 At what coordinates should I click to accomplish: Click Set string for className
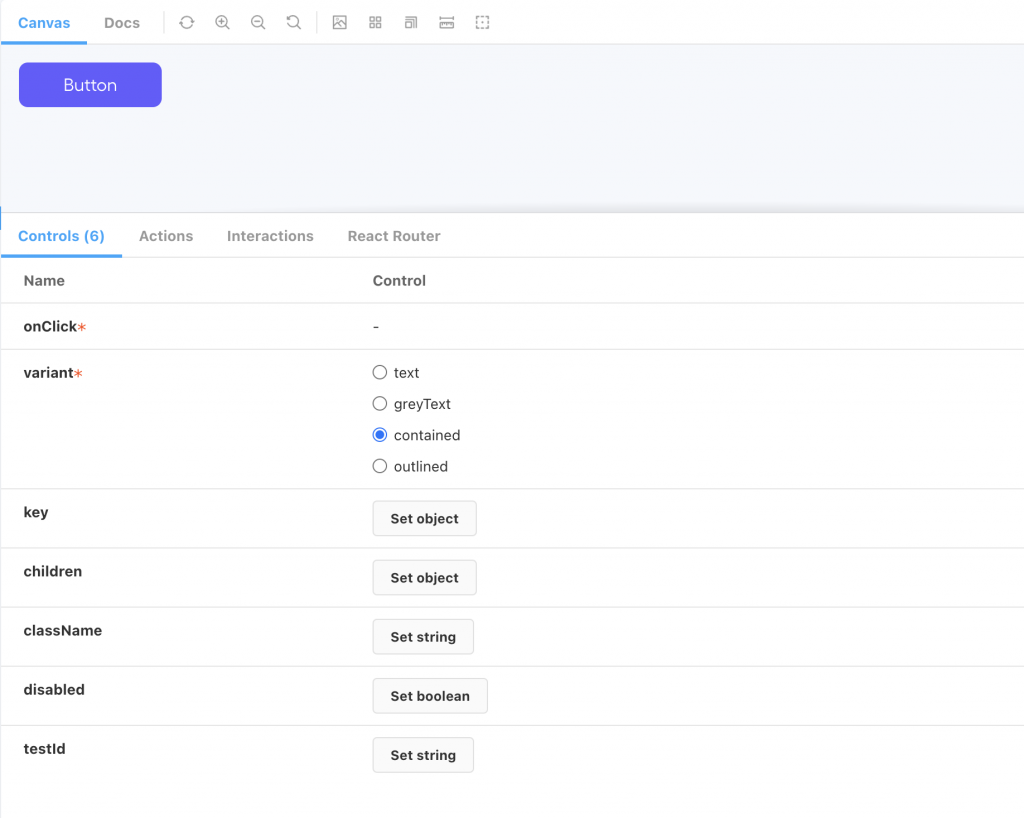(x=423, y=637)
